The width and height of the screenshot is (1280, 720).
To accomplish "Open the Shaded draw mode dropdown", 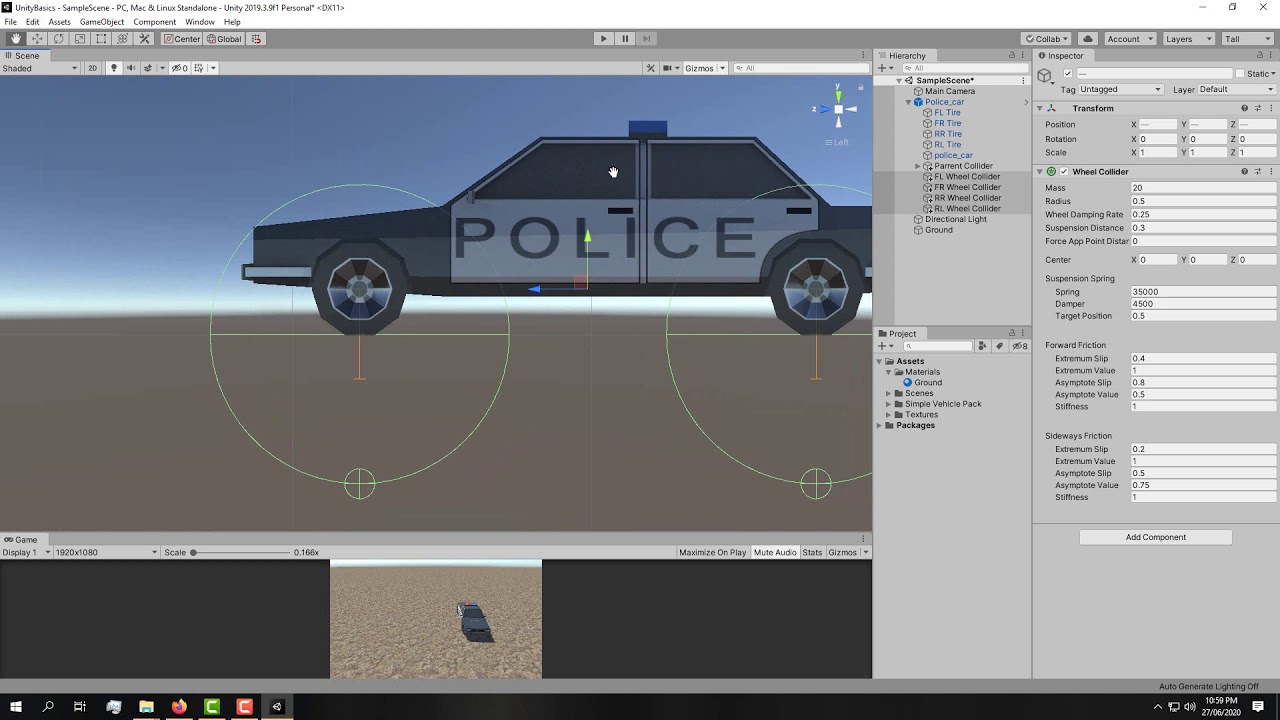I will coord(40,68).
